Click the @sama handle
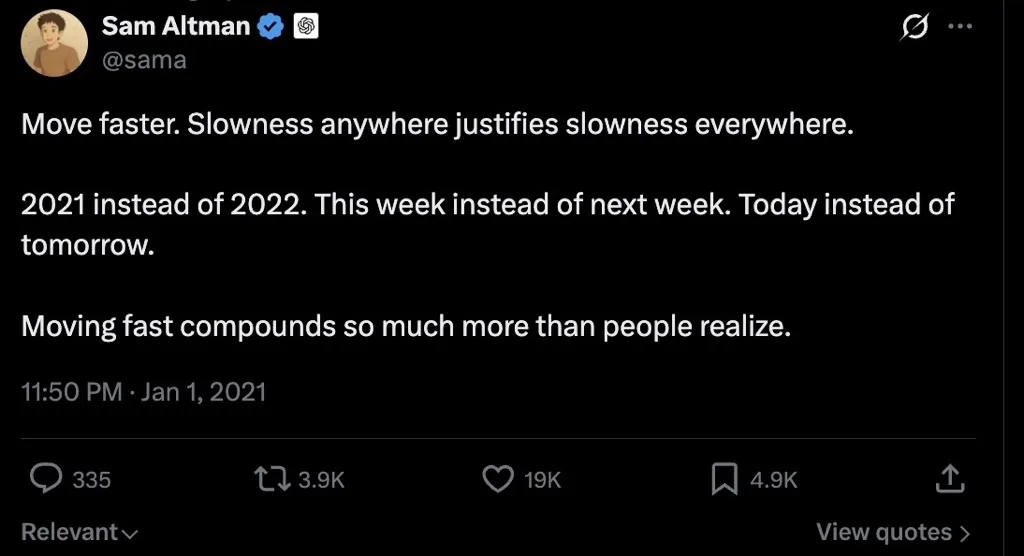Screen dimensions: 1024x556 tap(144, 60)
